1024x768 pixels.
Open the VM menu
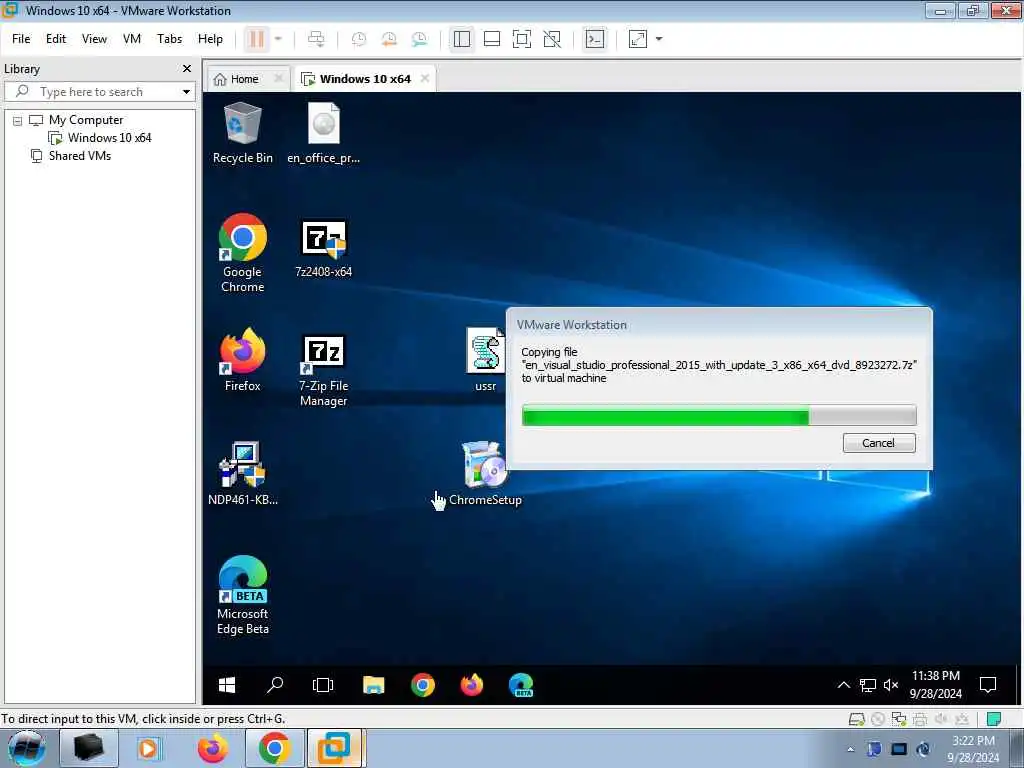point(132,39)
